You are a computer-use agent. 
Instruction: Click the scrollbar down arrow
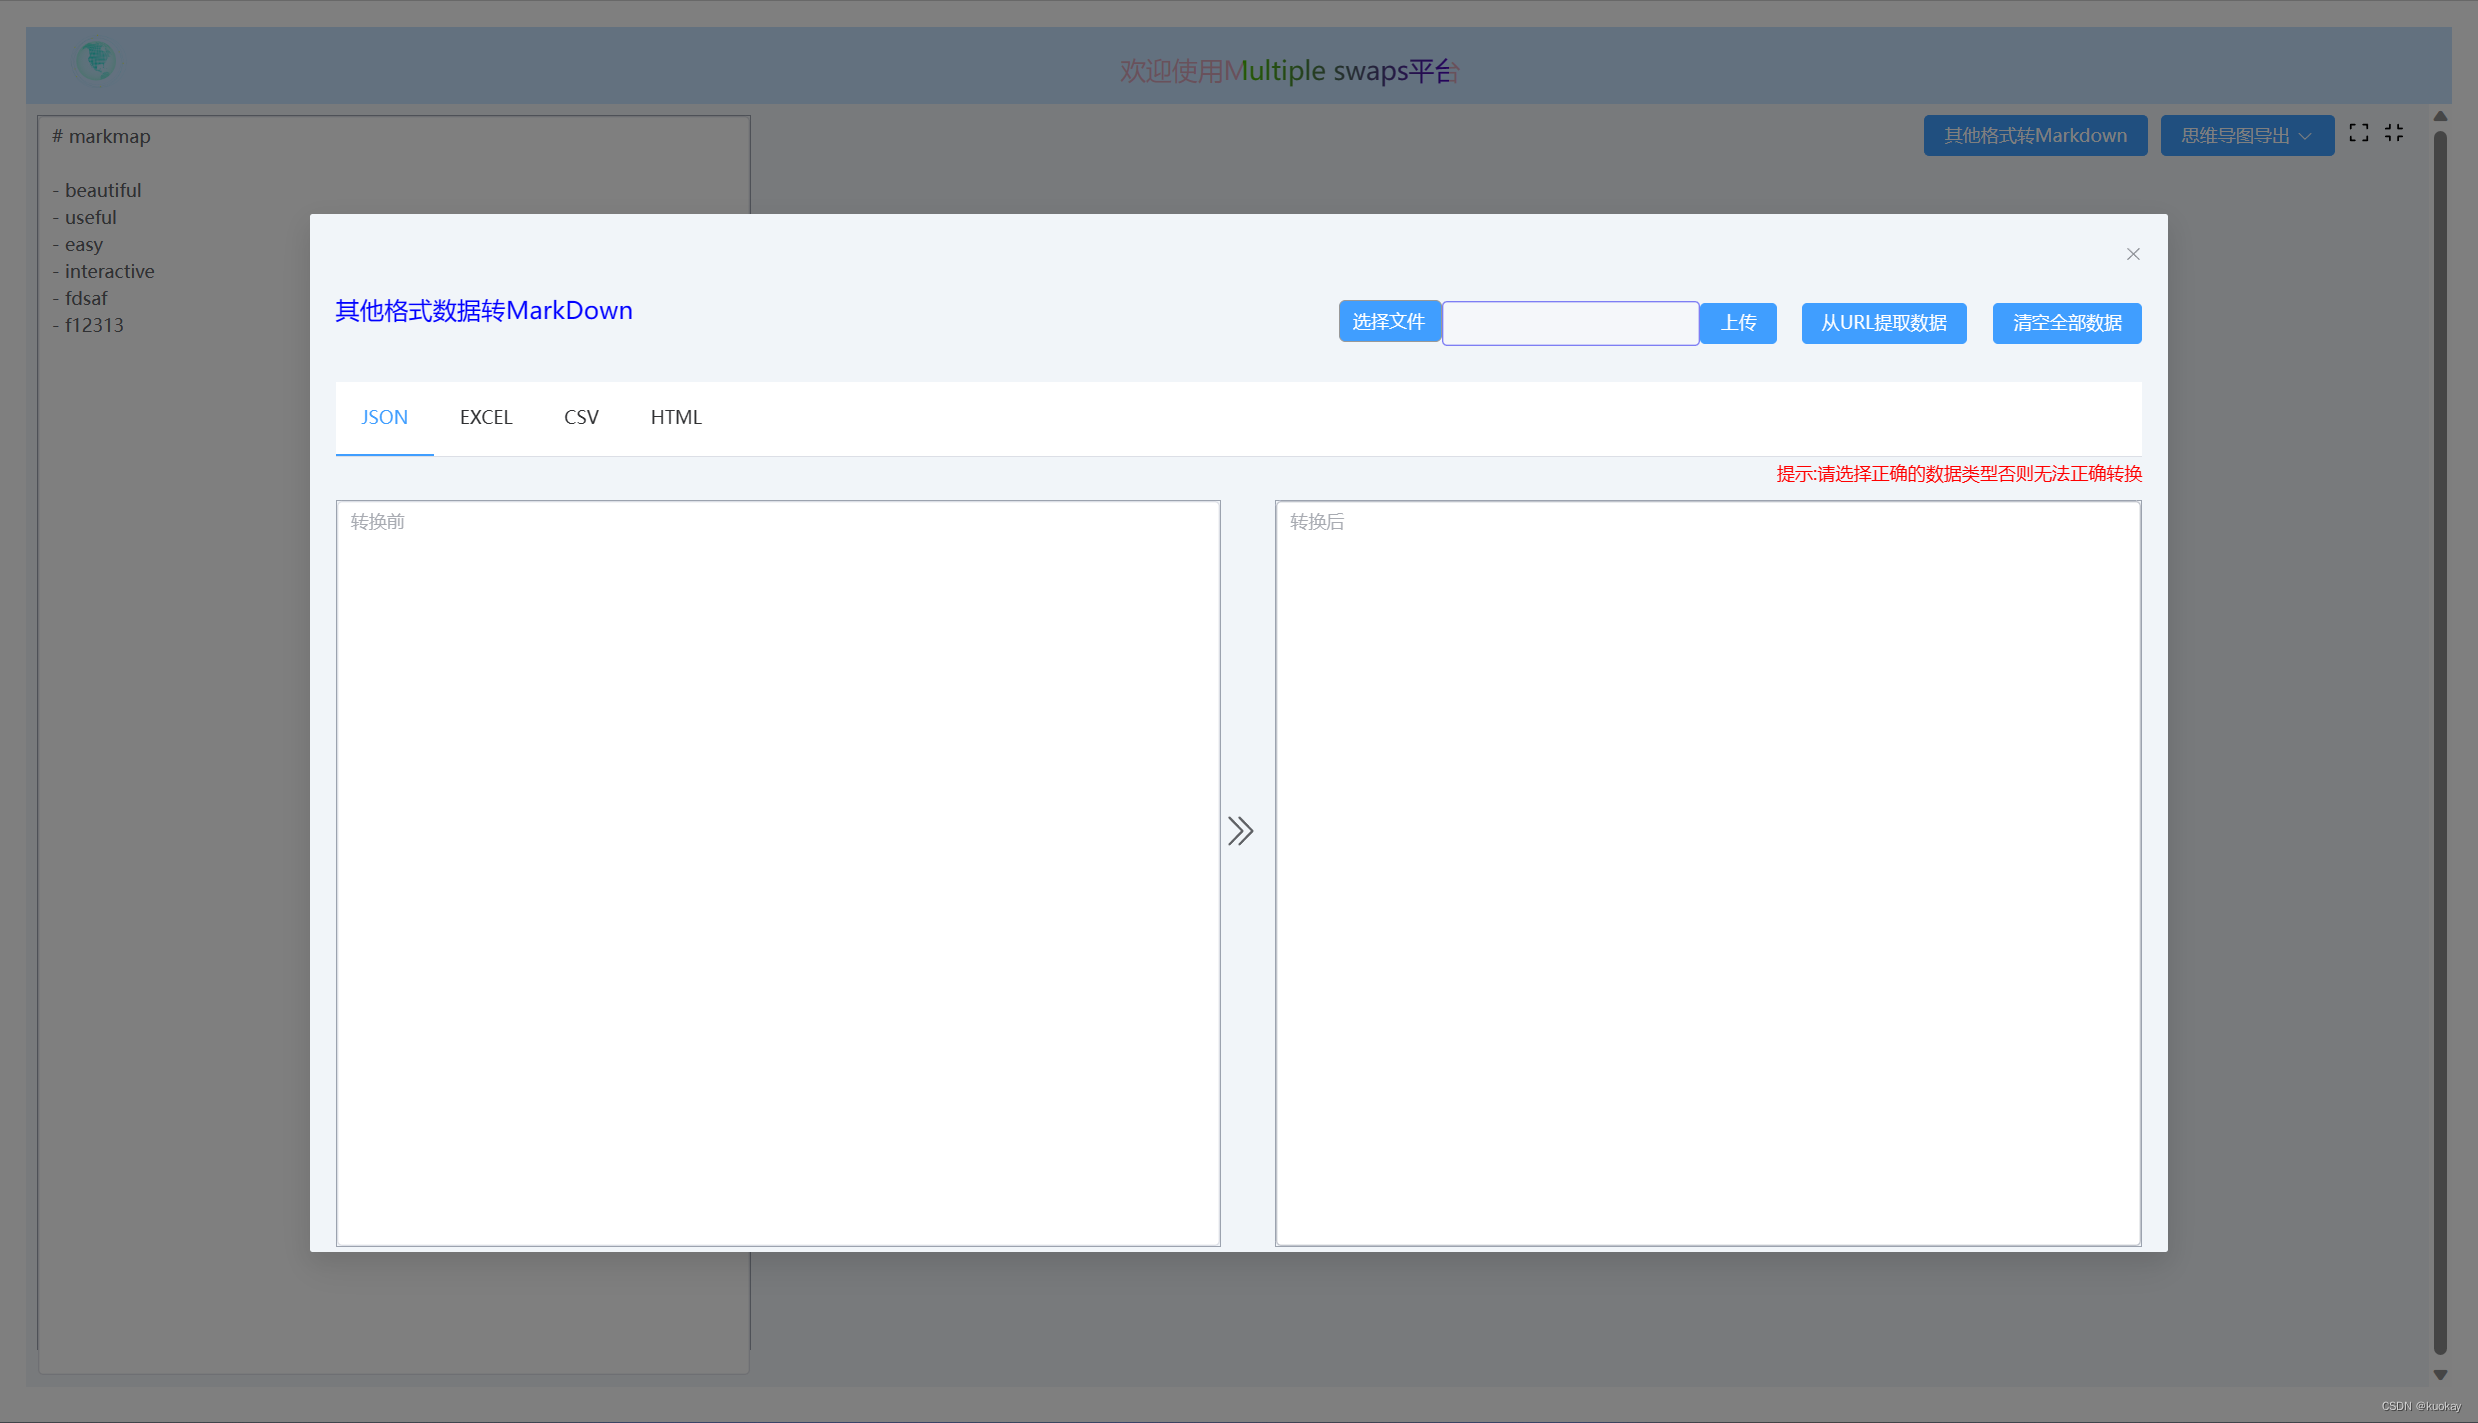point(2440,1375)
